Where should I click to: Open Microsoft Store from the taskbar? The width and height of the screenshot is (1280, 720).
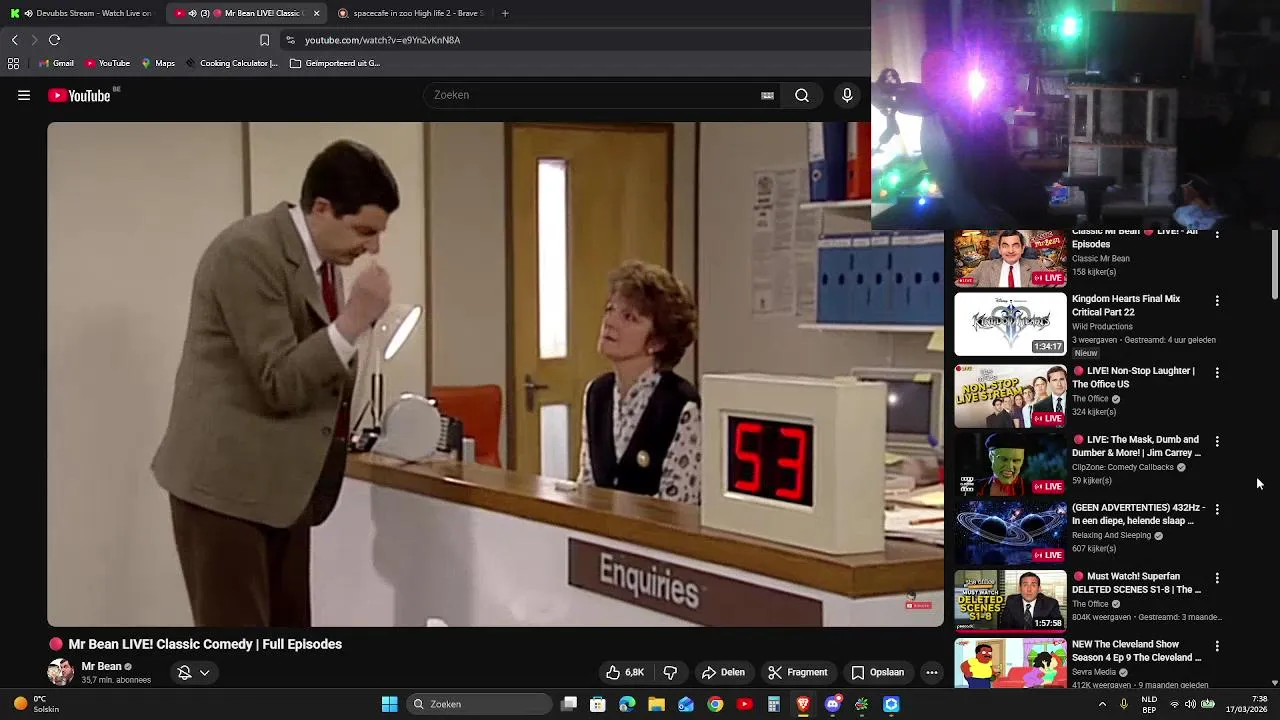(x=598, y=704)
